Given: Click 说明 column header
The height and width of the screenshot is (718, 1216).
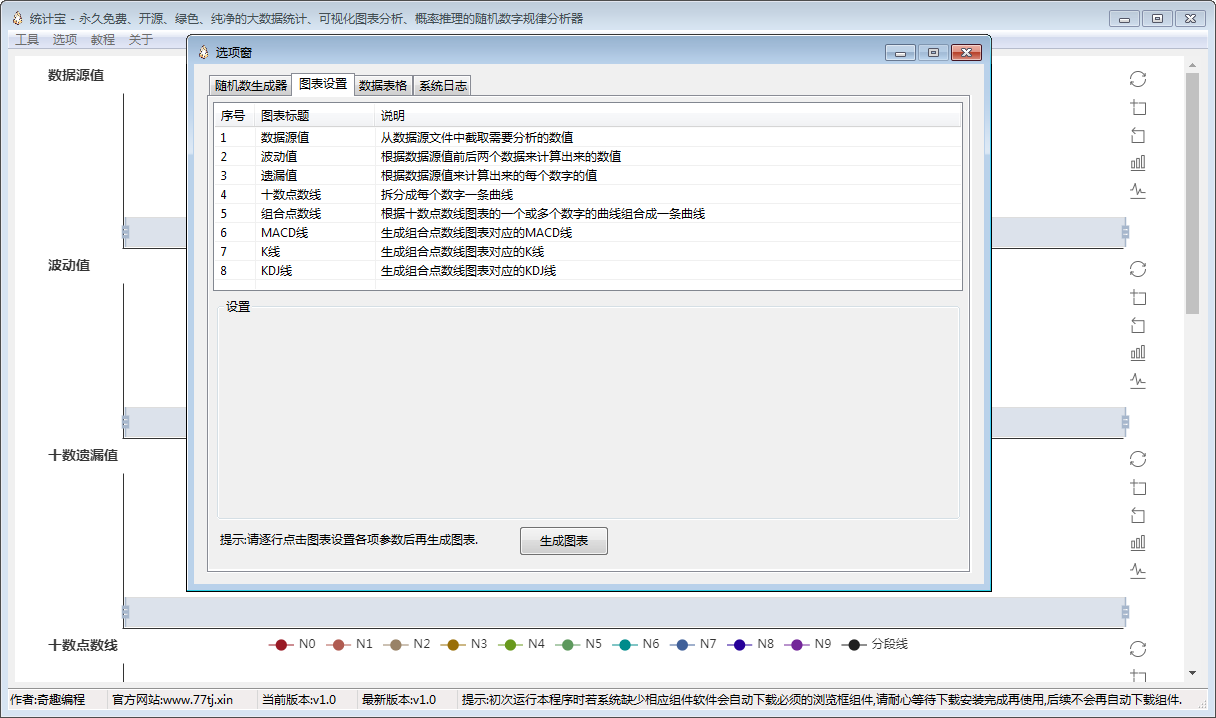Looking at the screenshot, I should tap(668, 116).
